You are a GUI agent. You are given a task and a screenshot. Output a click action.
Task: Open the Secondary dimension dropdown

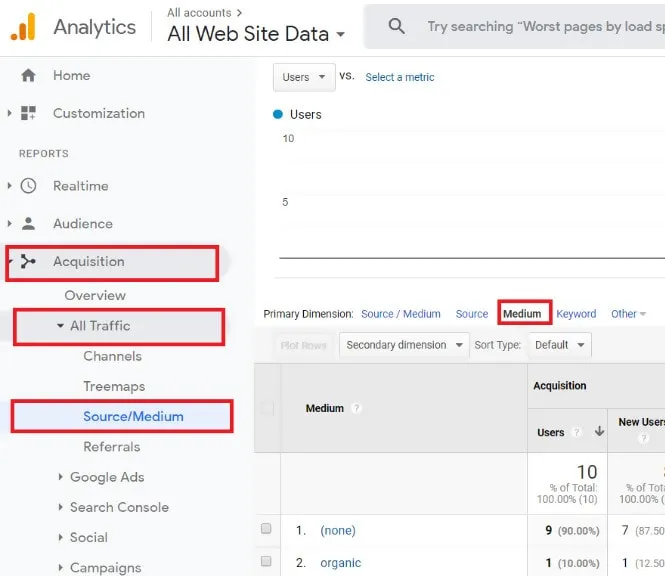coord(404,345)
